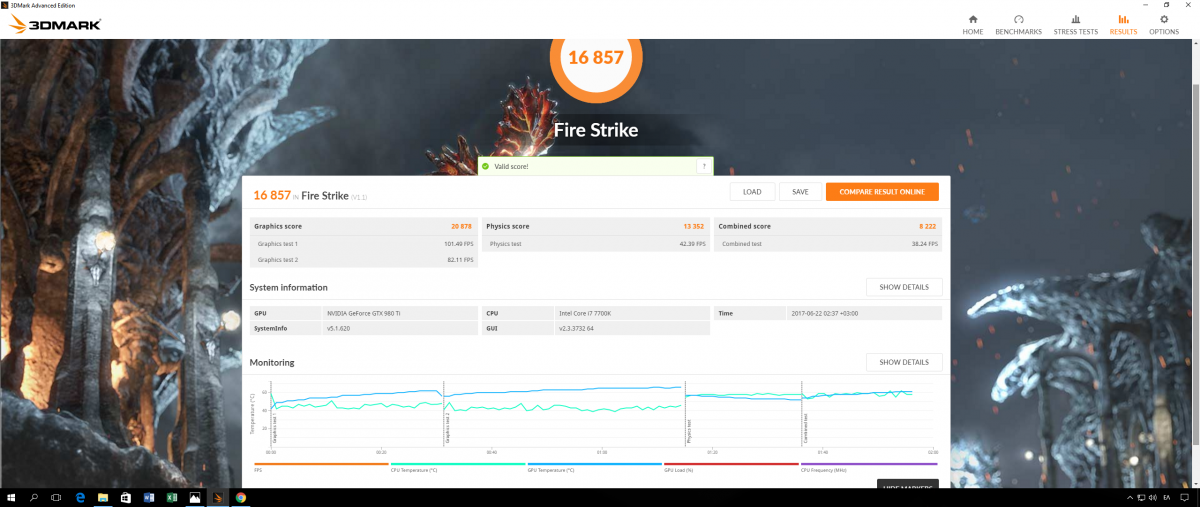Click COMPARE RESULT ONLINE button
This screenshot has width=1200, height=507.
(882, 192)
